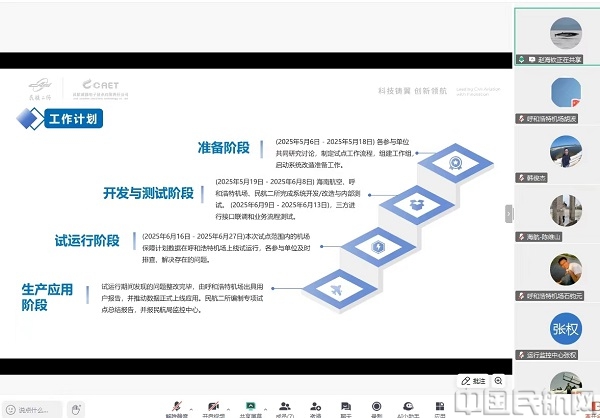Type in the 说点什么 chat input field
Screen dimensions: 600x418
[x=30, y=409]
